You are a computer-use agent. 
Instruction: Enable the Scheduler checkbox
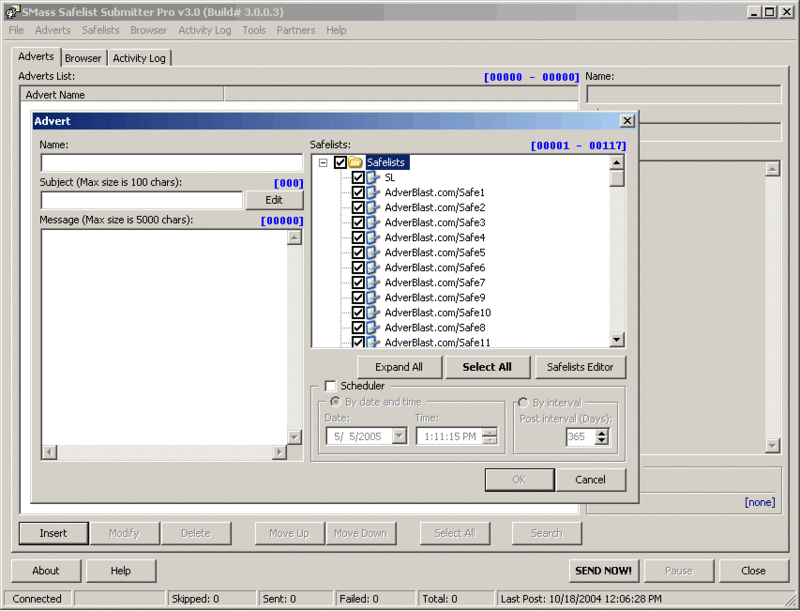click(331, 386)
